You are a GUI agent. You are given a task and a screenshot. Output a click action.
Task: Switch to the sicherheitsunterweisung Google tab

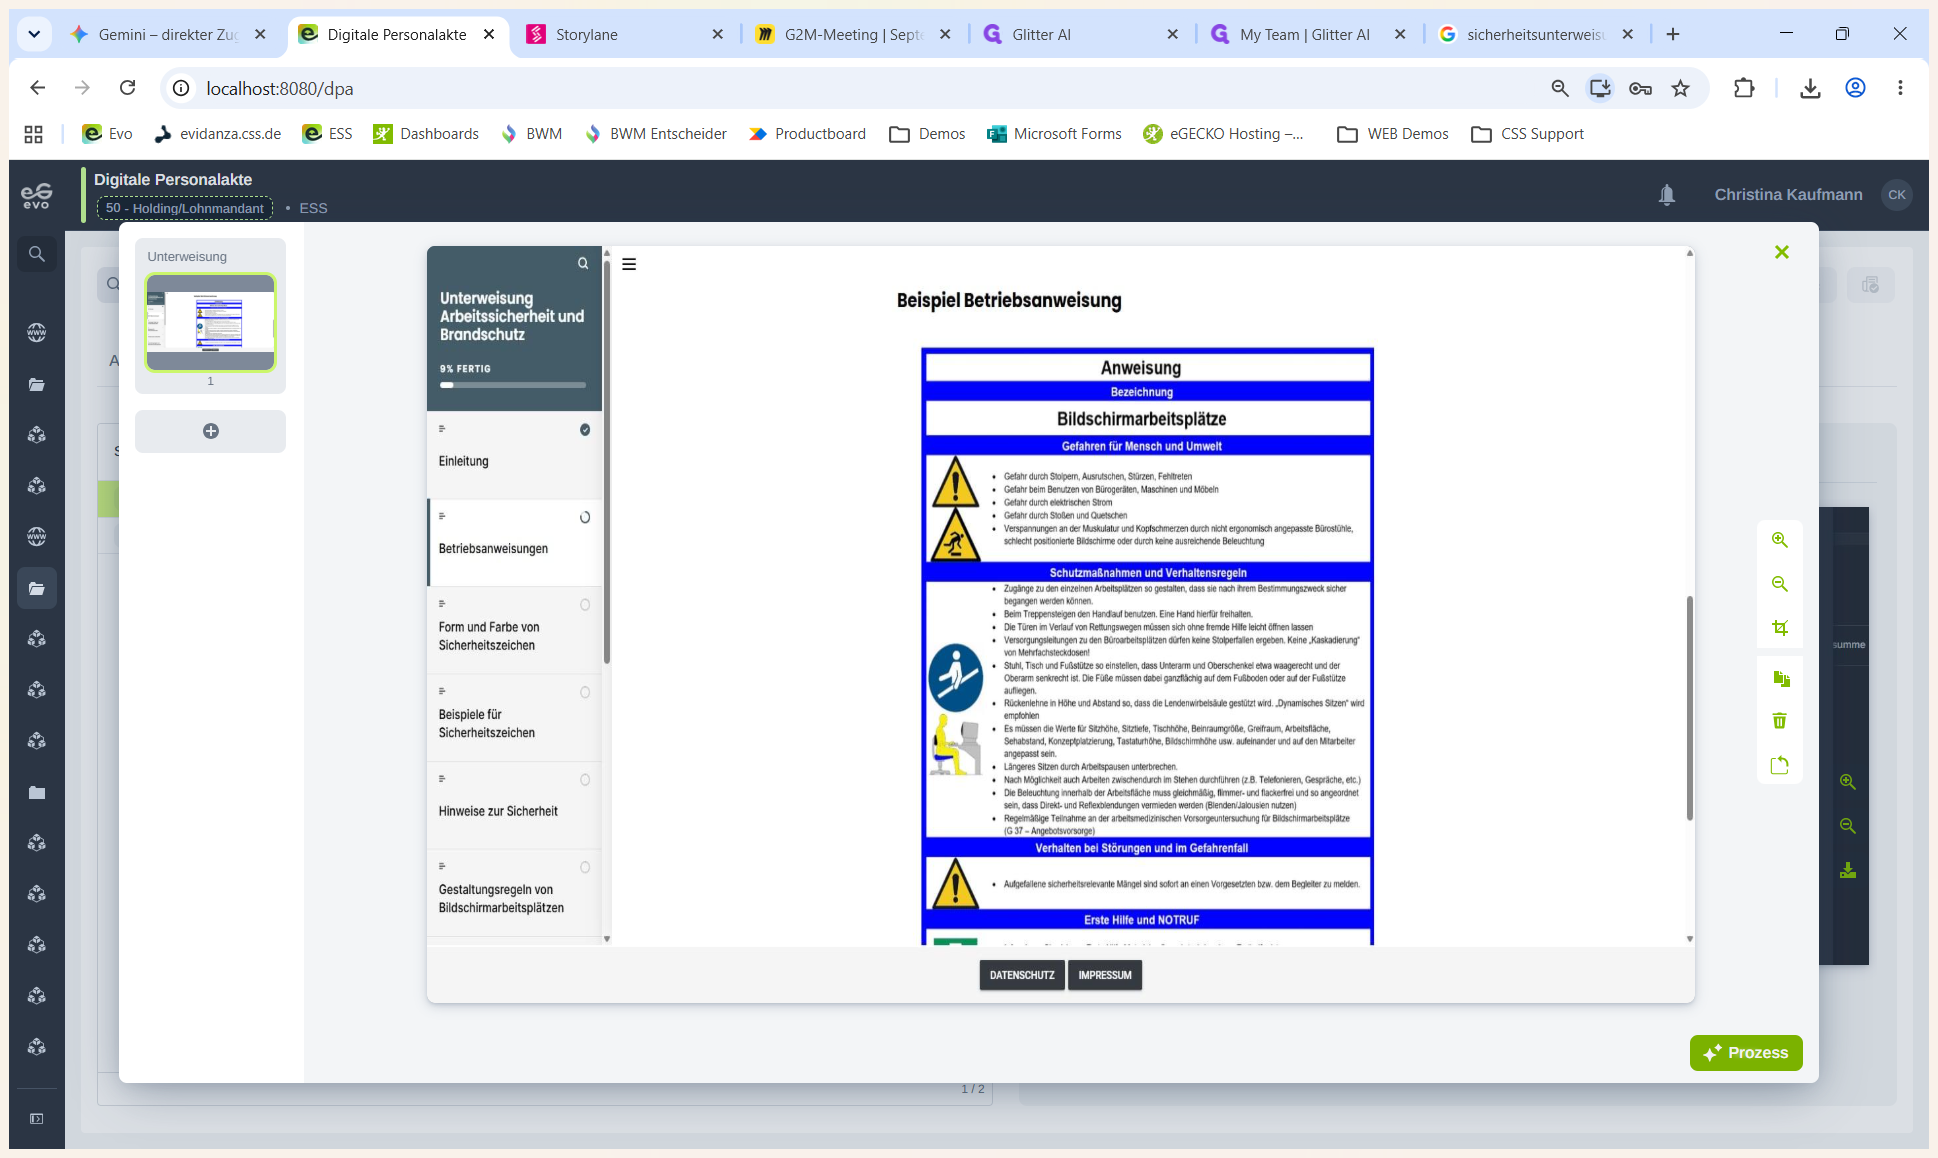click(1534, 34)
